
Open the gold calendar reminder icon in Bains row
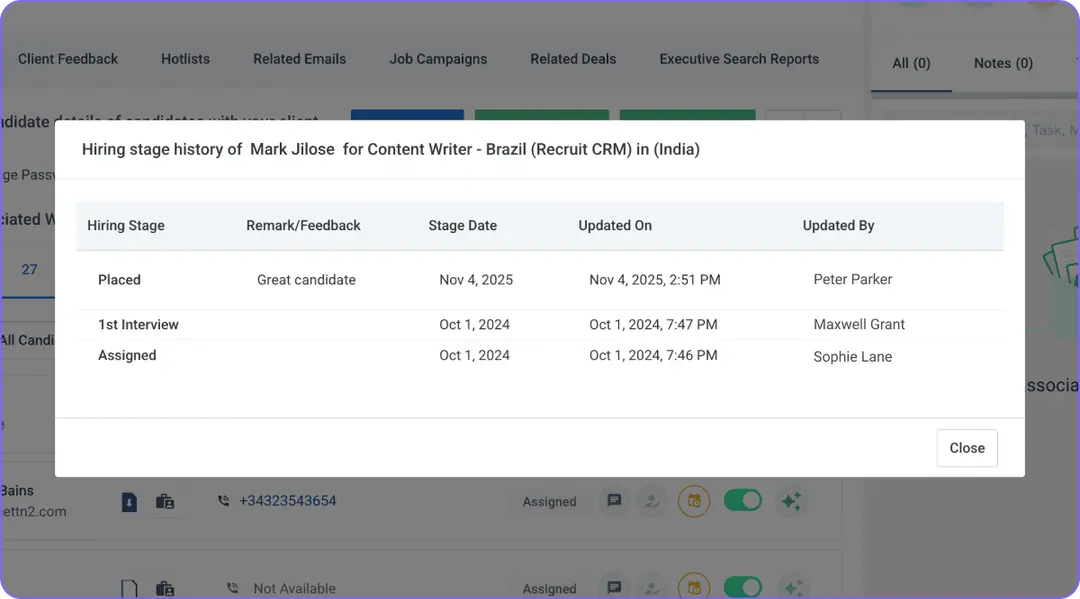click(695, 501)
